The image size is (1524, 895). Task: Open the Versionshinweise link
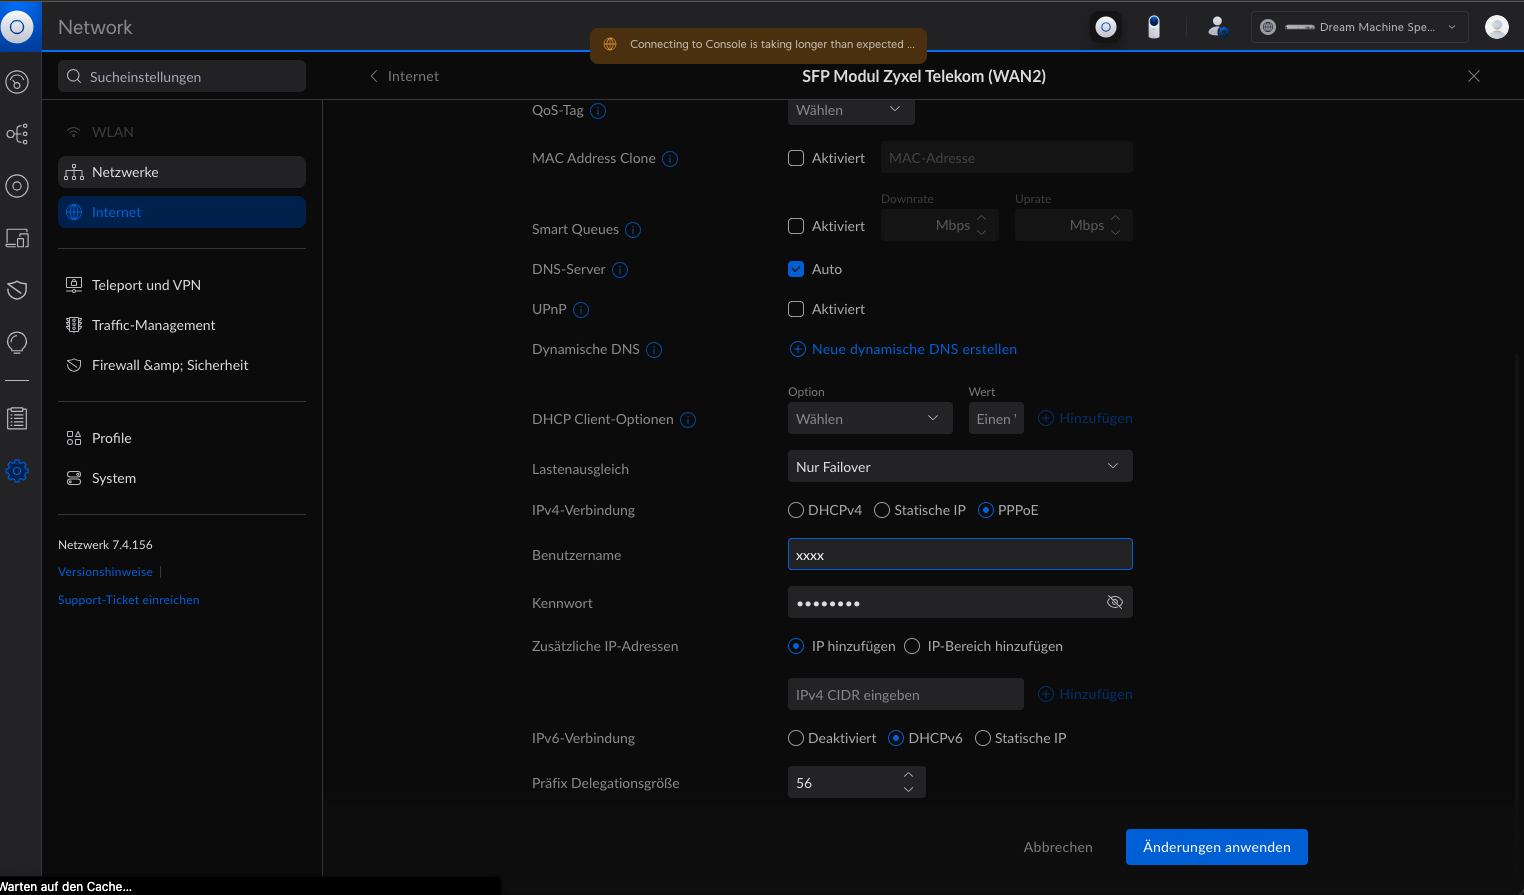click(105, 572)
